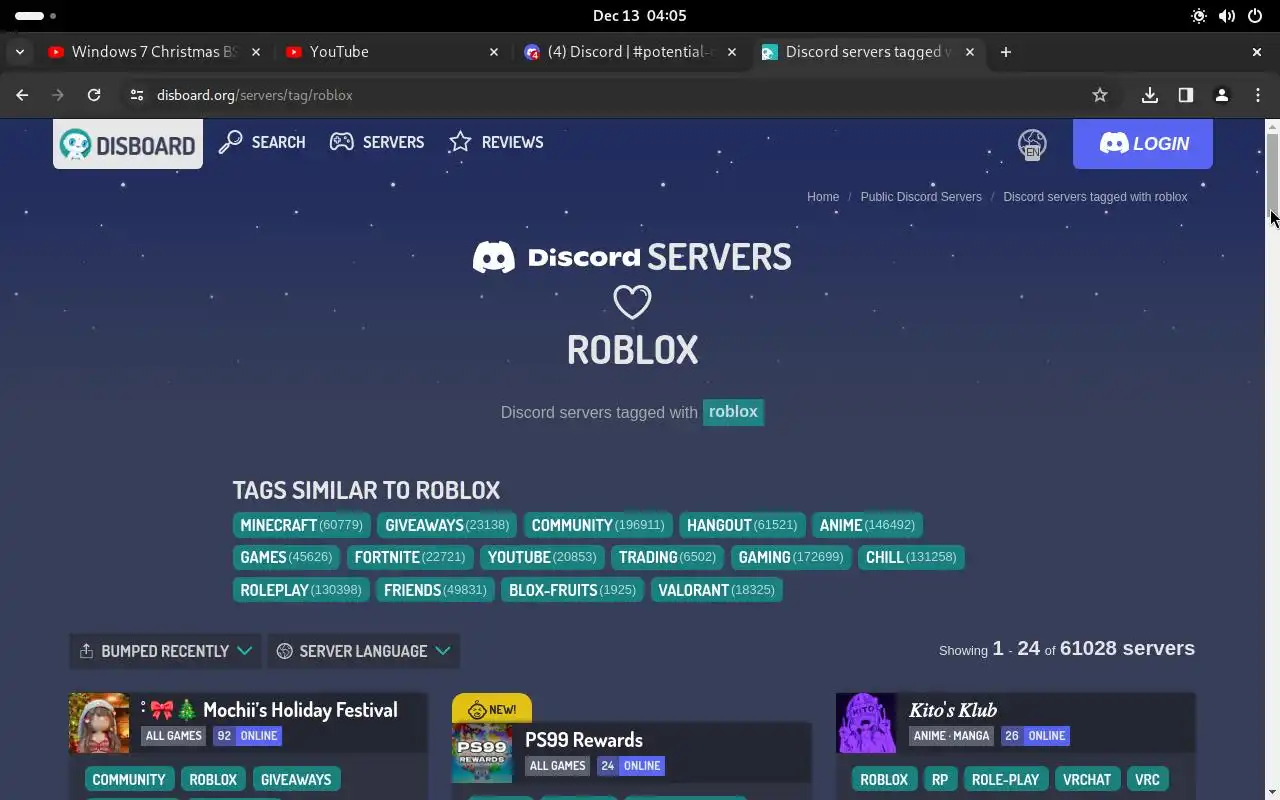This screenshot has width=1280, height=800.
Task: Toggle the browser side panel
Action: [x=1186, y=95]
